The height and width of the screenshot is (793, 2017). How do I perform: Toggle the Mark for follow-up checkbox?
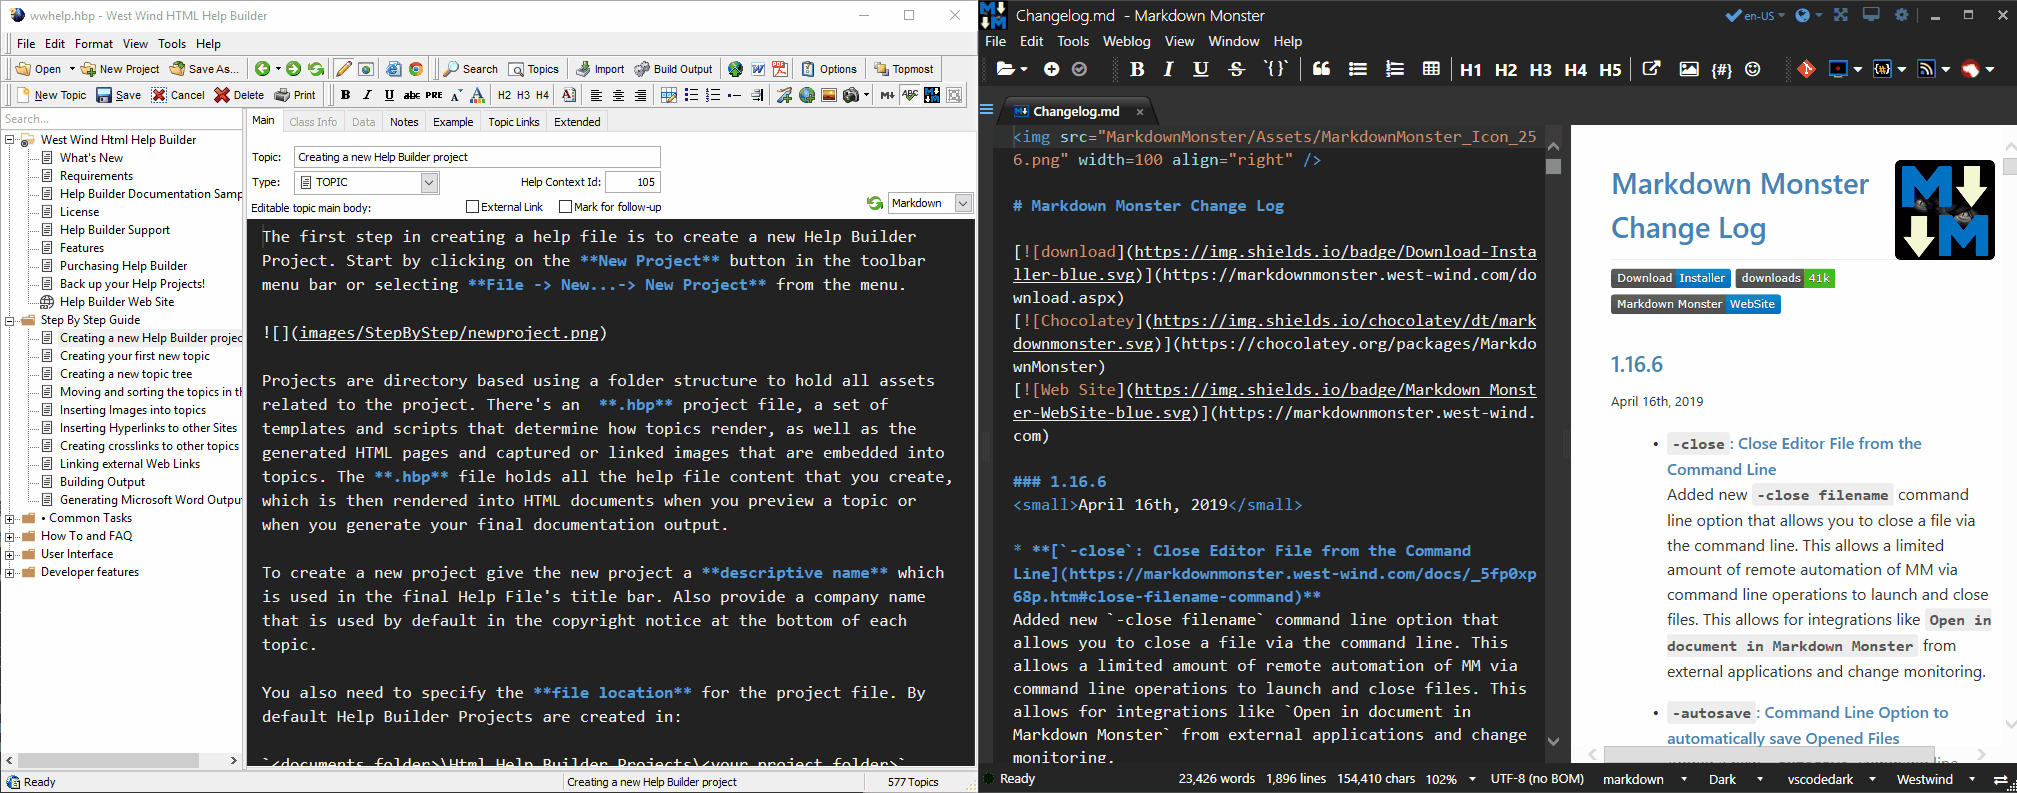click(x=566, y=207)
